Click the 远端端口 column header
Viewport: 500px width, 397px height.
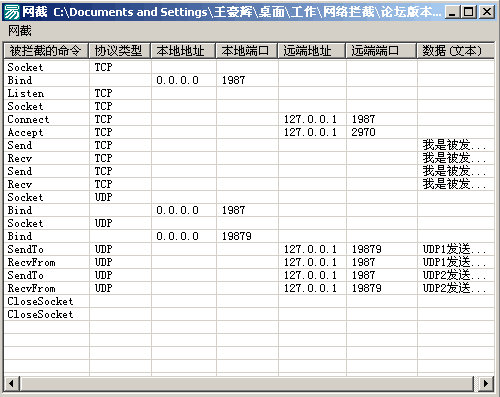(381, 51)
